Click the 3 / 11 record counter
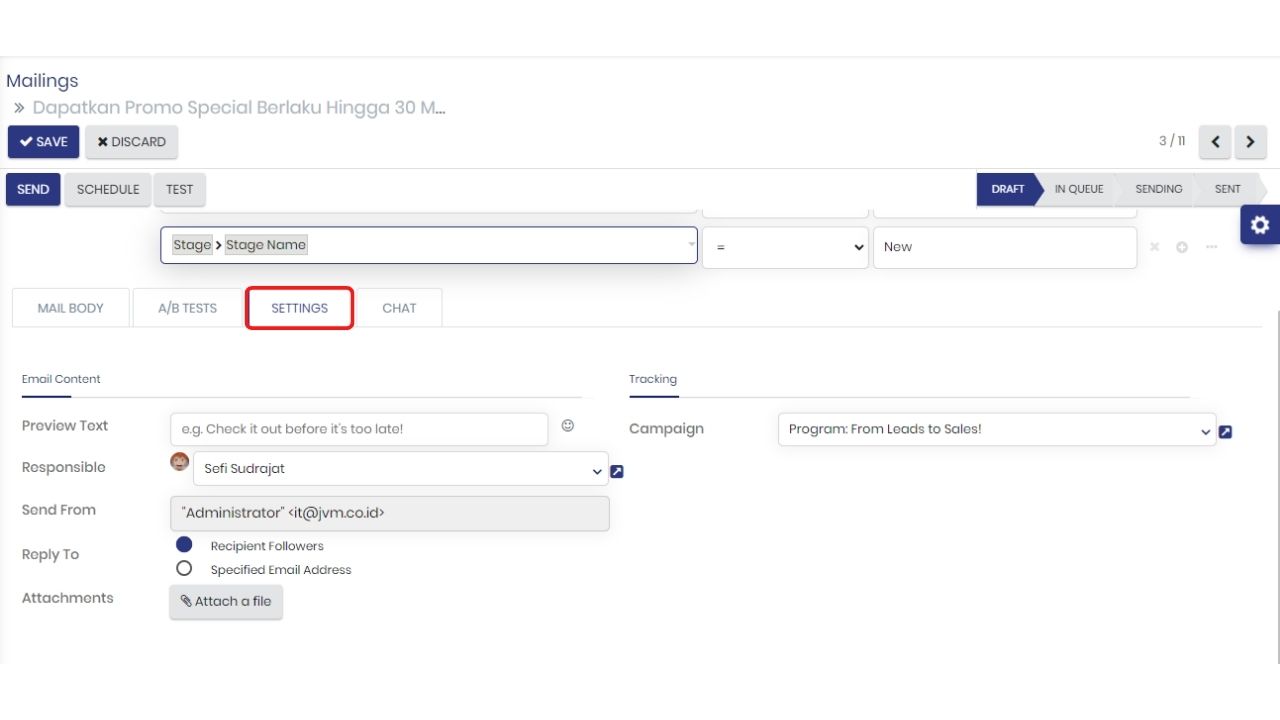Image resolution: width=1280 pixels, height=720 pixels. pyautogui.click(x=1172, y=141)
